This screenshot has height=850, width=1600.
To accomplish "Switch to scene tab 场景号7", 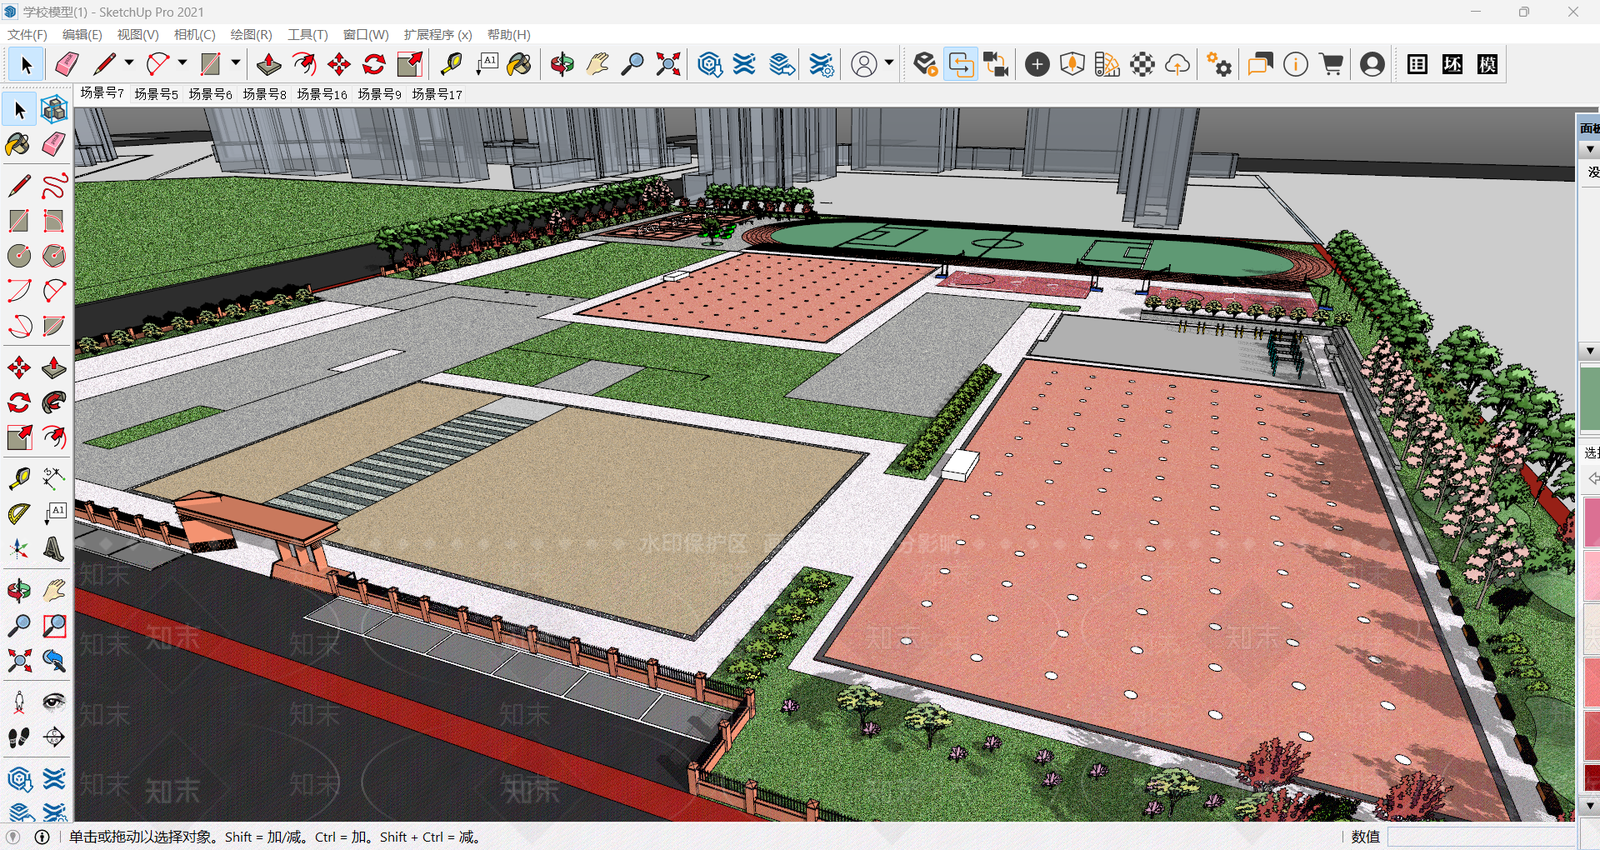I will tap(102, 93).
